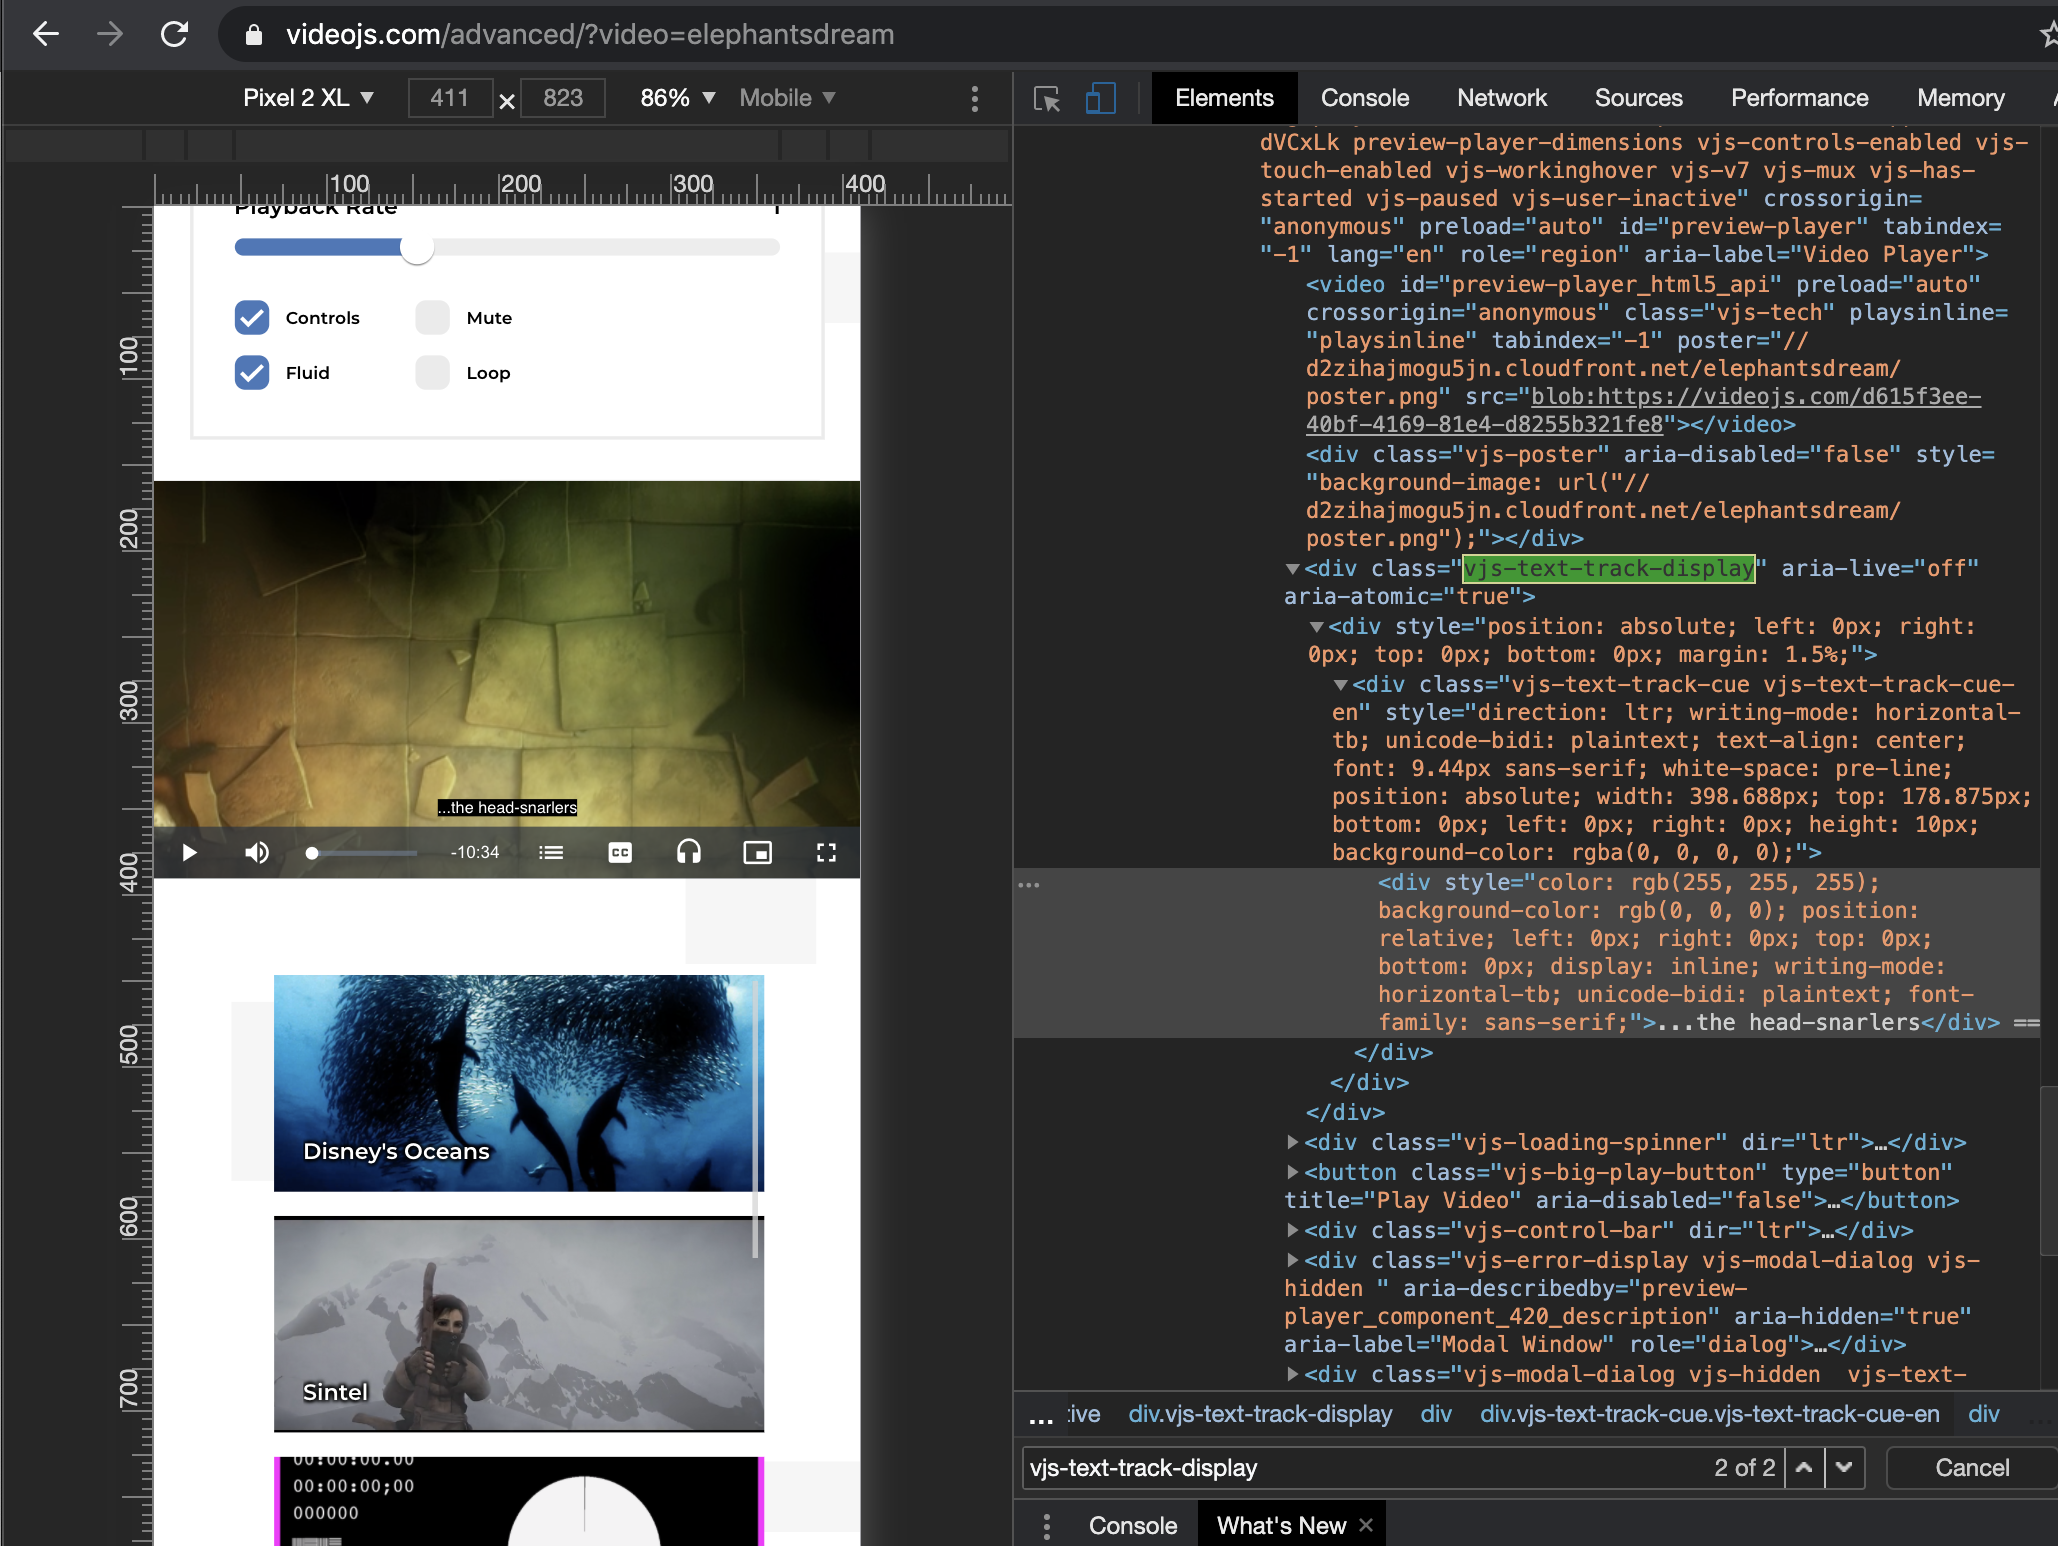
Task: Click the video play button
Action: [x=189, y=852]
